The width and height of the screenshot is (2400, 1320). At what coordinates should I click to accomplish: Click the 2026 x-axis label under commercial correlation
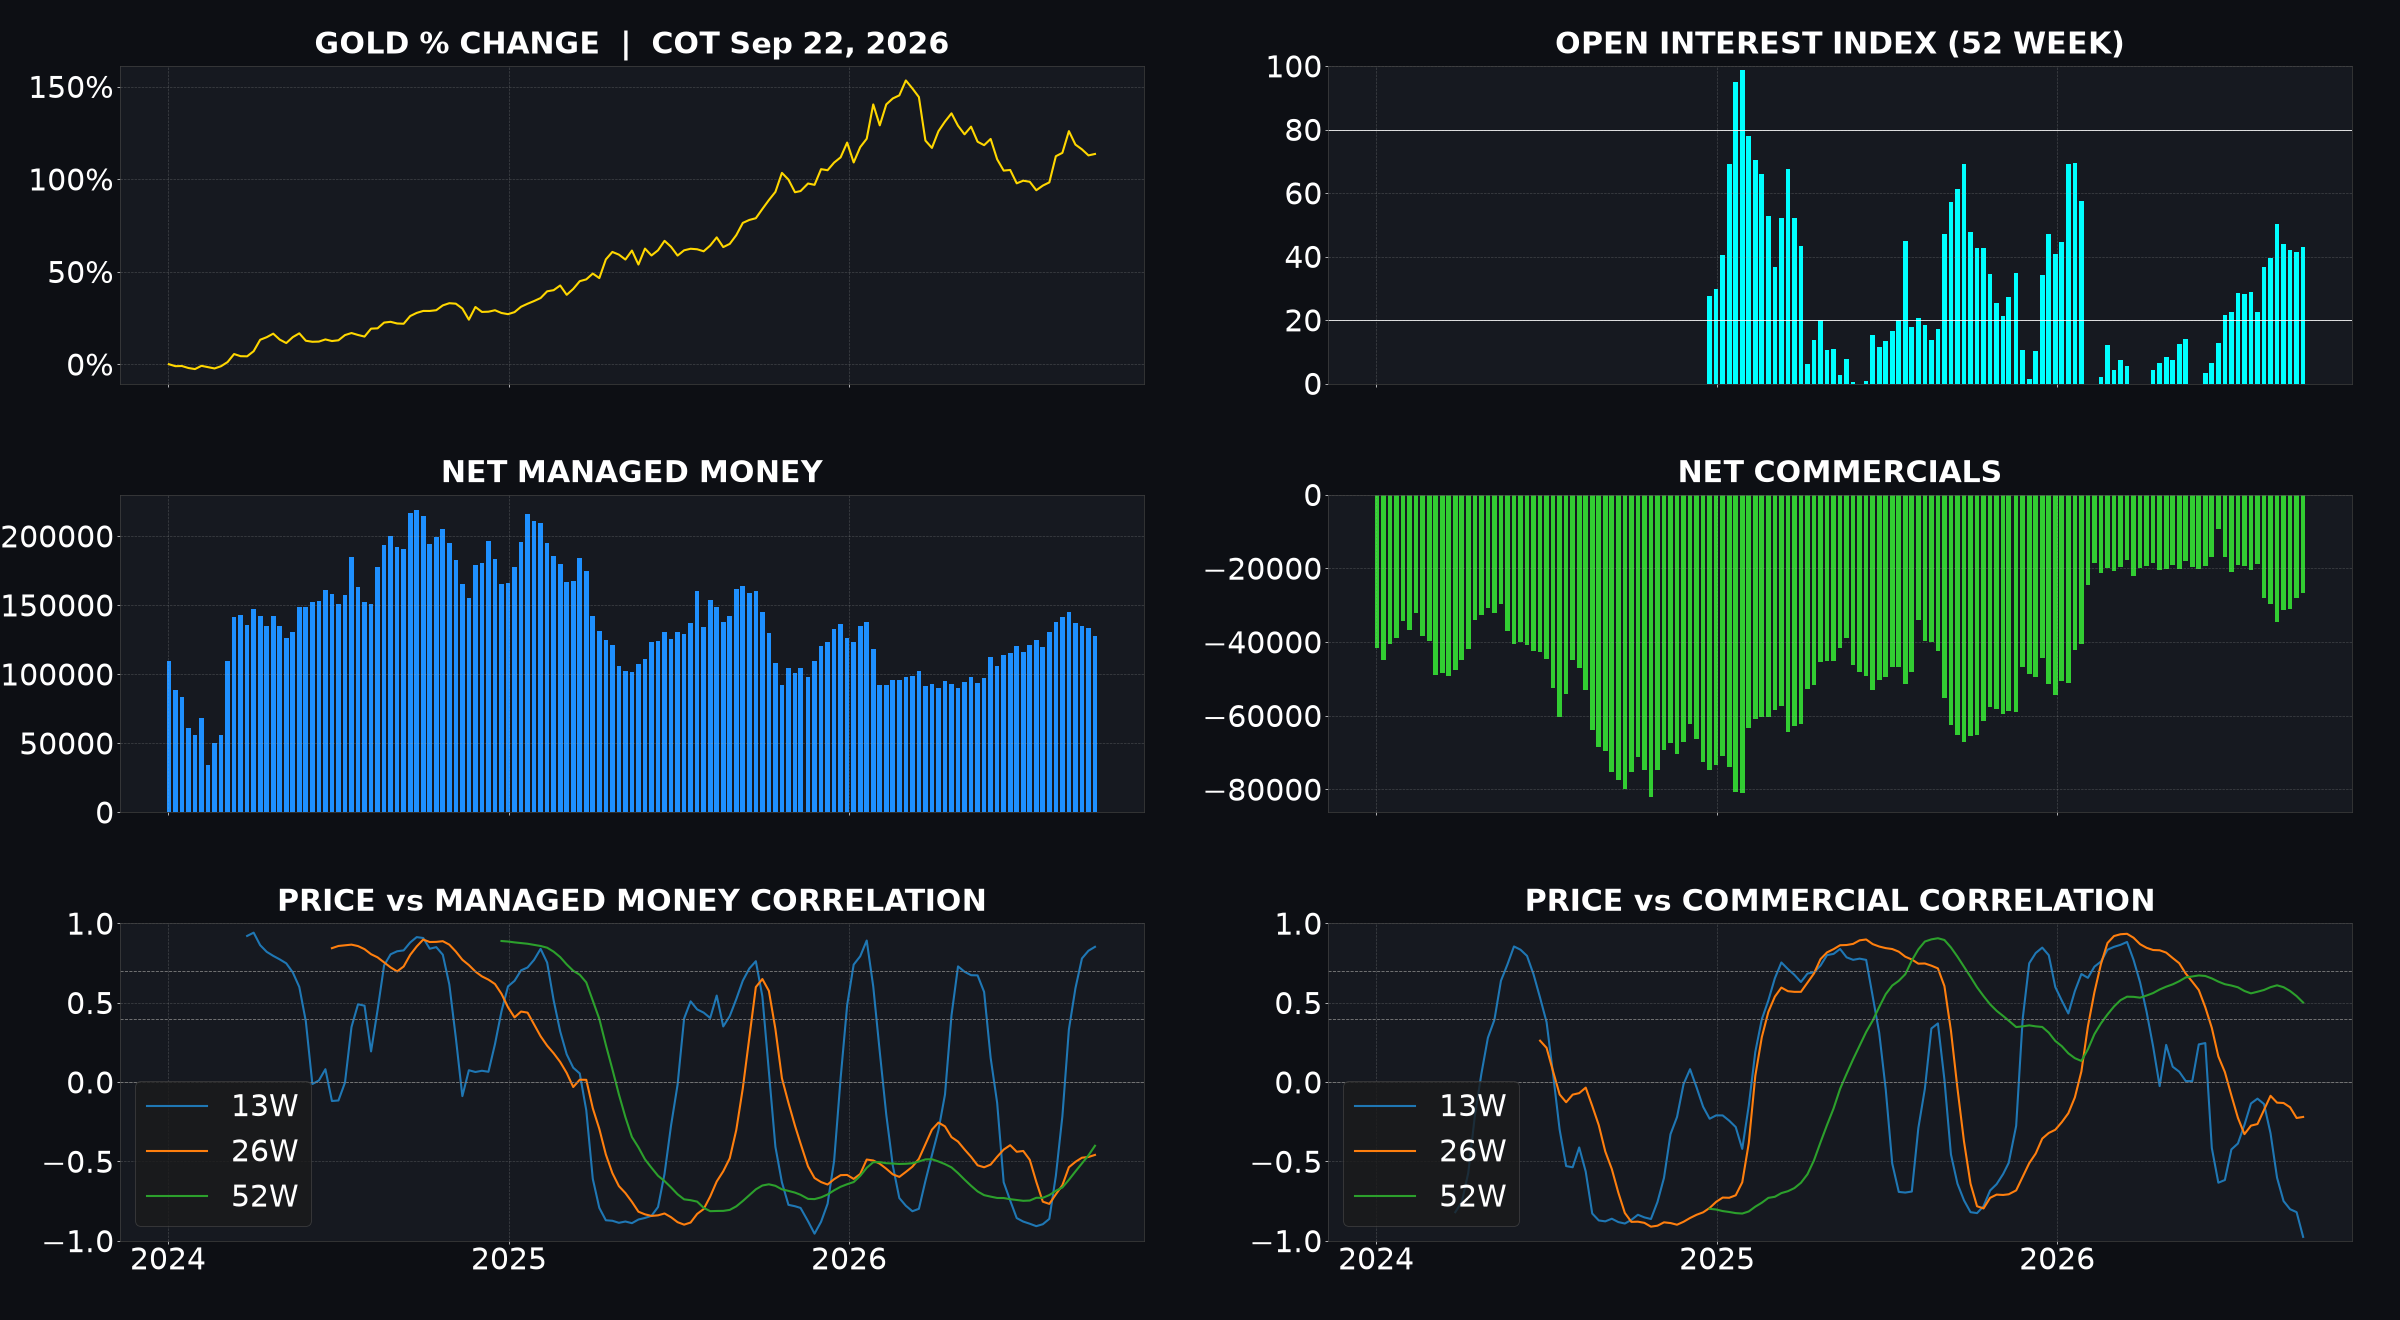(2057, 1259)
